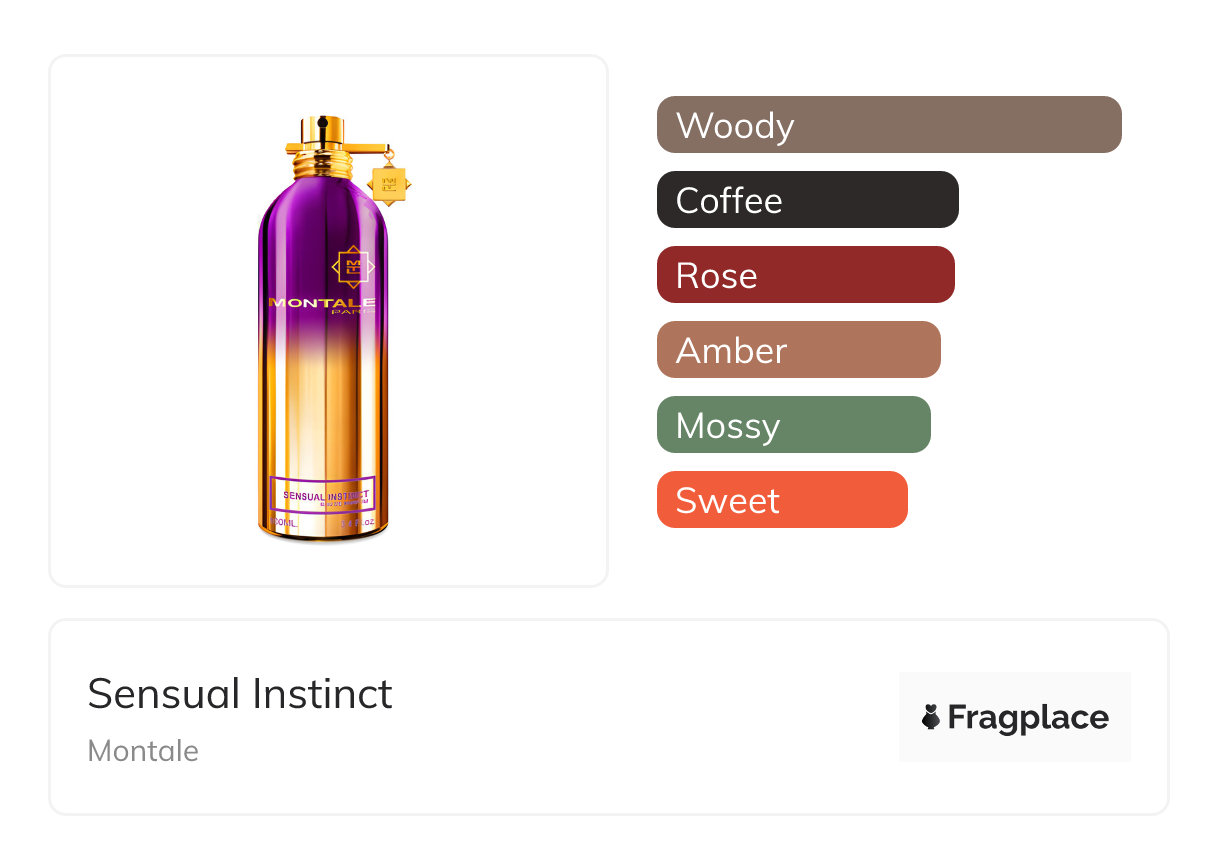Pick the Amber accord bar
Image resolution: width=1218 pixels, height=864 pixels.
798,350
